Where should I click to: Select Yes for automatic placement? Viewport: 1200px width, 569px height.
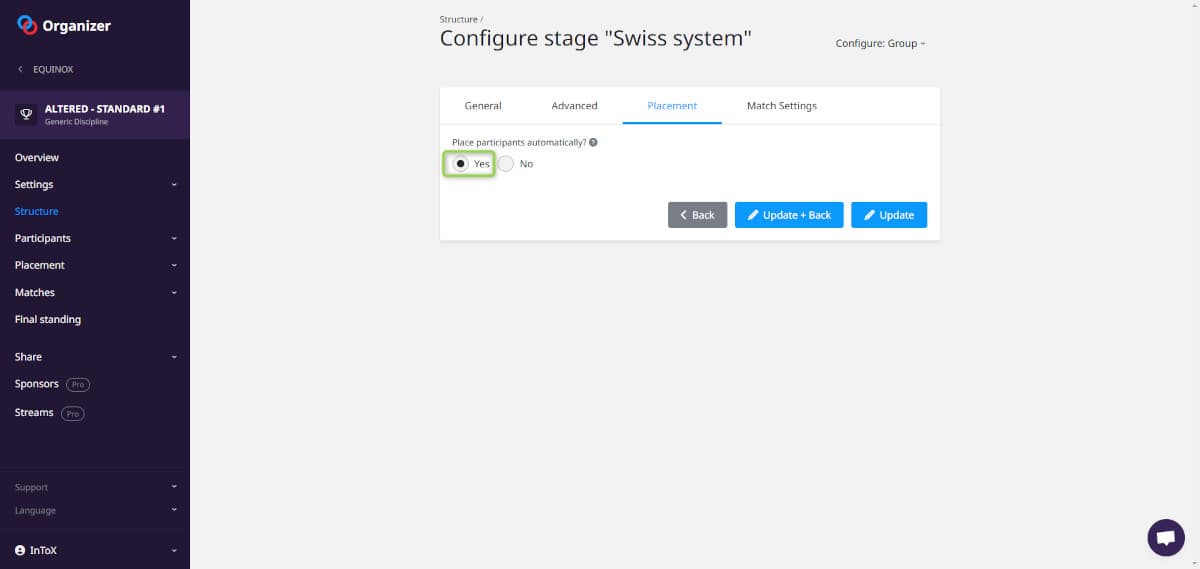pos(460,164)
